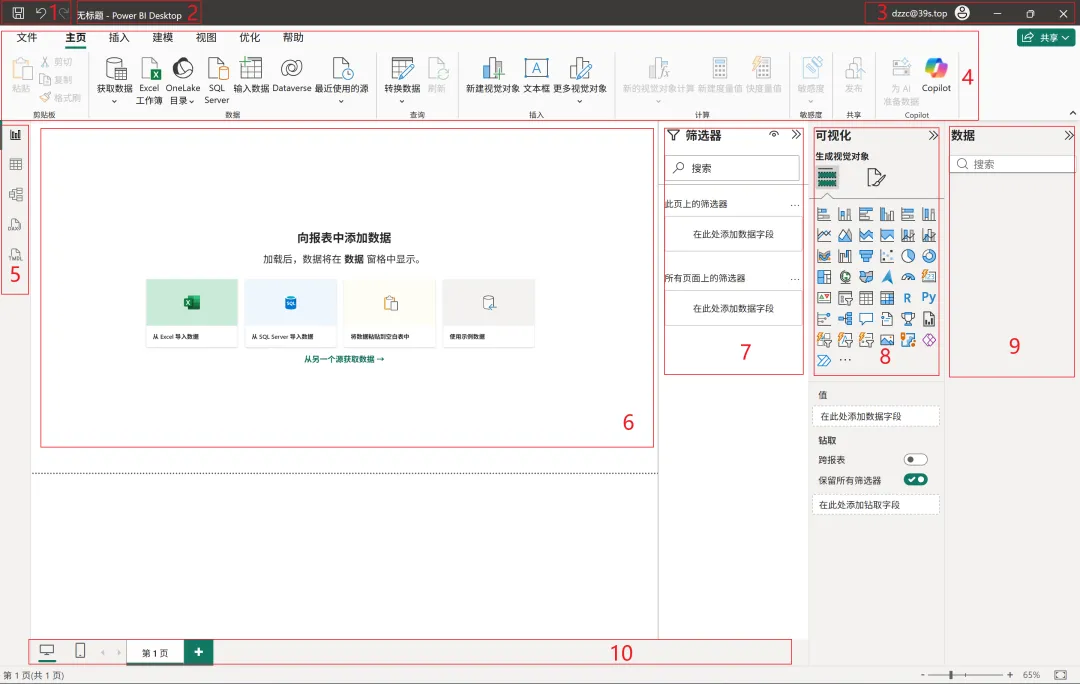Image resolution: width=1080 pixels, height=684 pixels.
Task: Open the format visual brush tab
Action: 875,178
